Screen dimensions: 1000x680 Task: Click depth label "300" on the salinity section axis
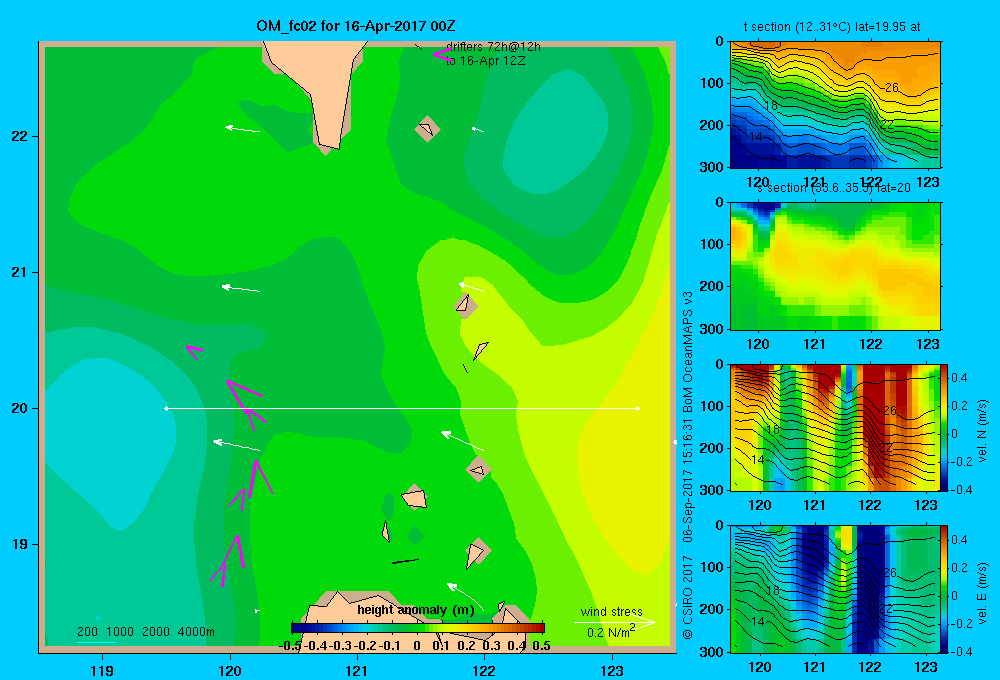pyautogui.click(x=712, y=329)
